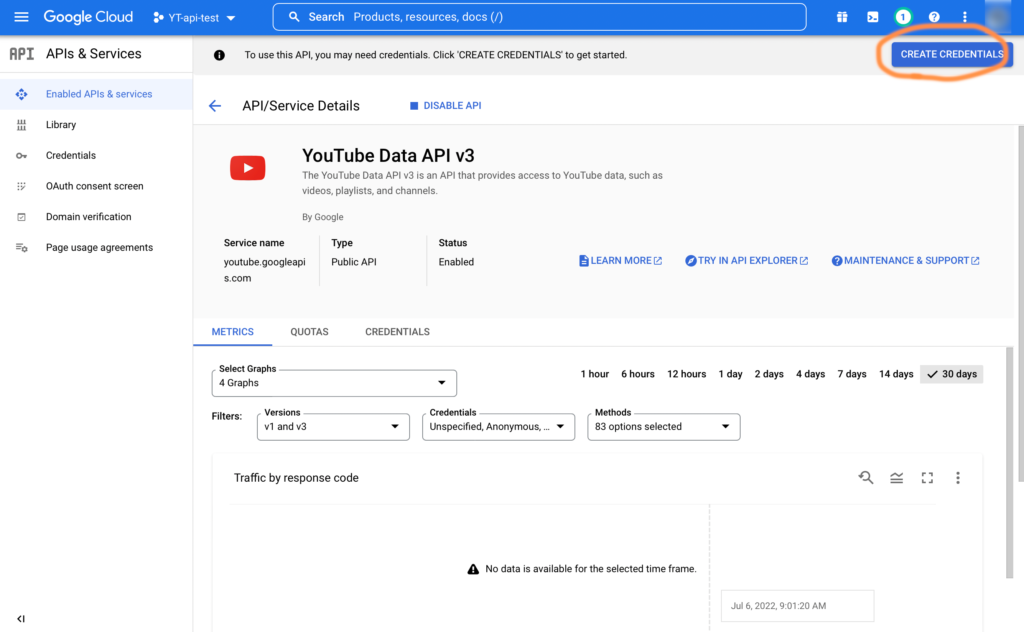The width and height of the screenshot is (1024, 632).
Task: Open the hamburger navigation menu
Action: (21, 17)
